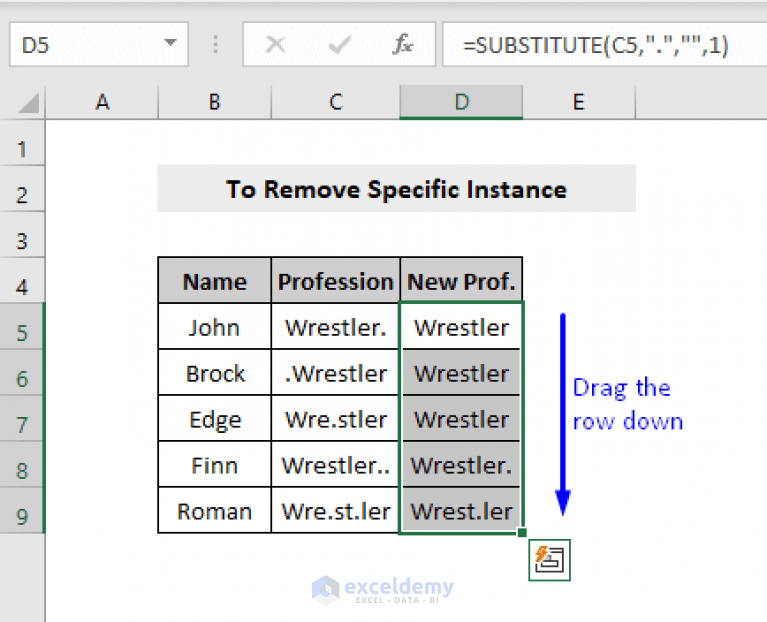The image size is (767, 622).
Task: Select Profession cell 'Wre.stler' in Edge's row
Action: [x=336, y=419]
